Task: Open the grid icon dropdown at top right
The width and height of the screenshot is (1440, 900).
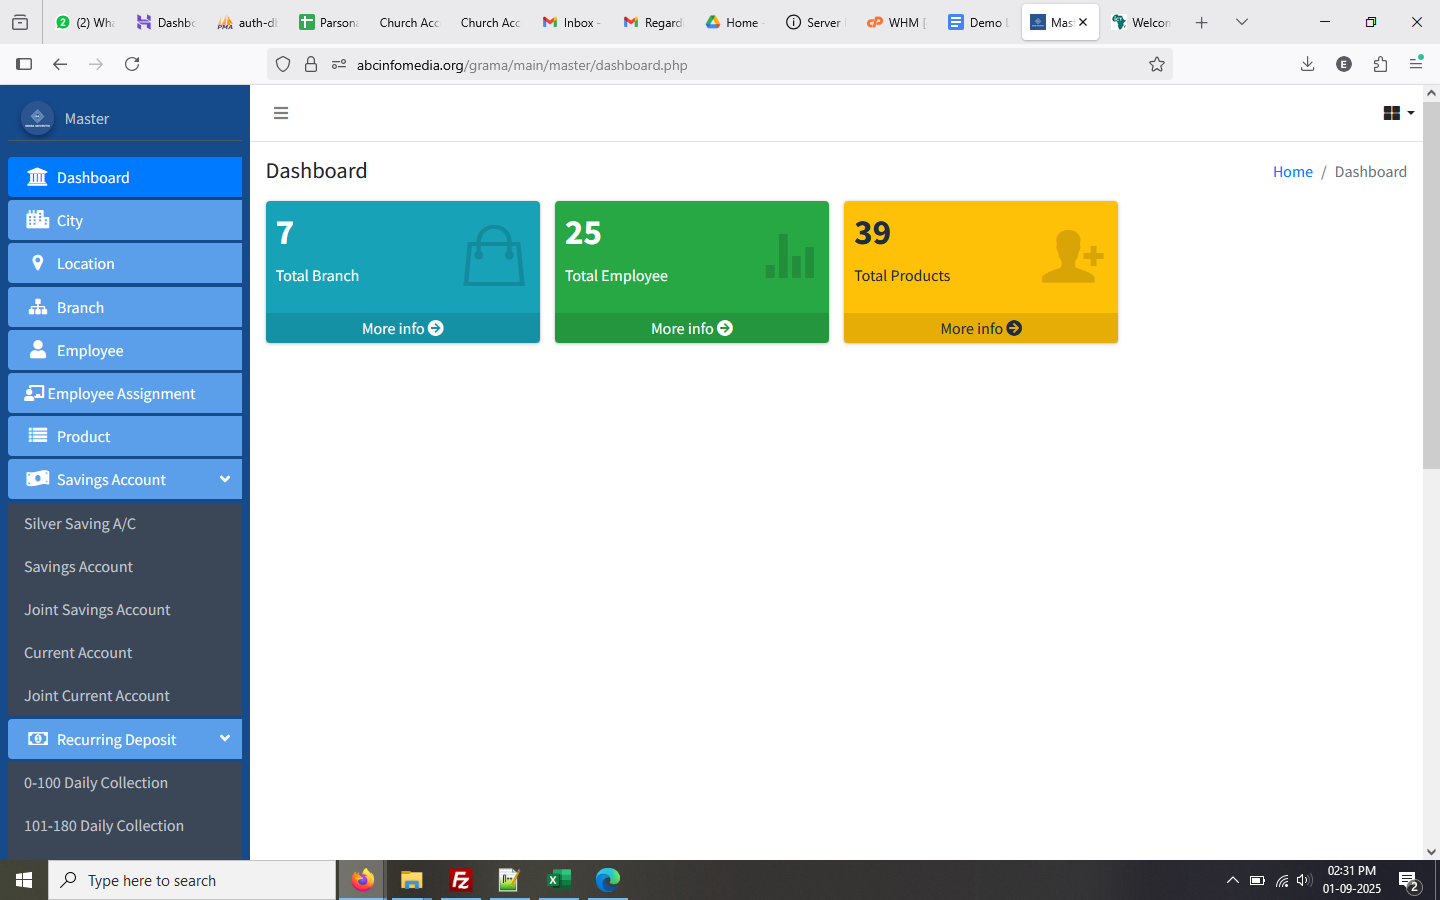Action: [x=1397, y=113]
